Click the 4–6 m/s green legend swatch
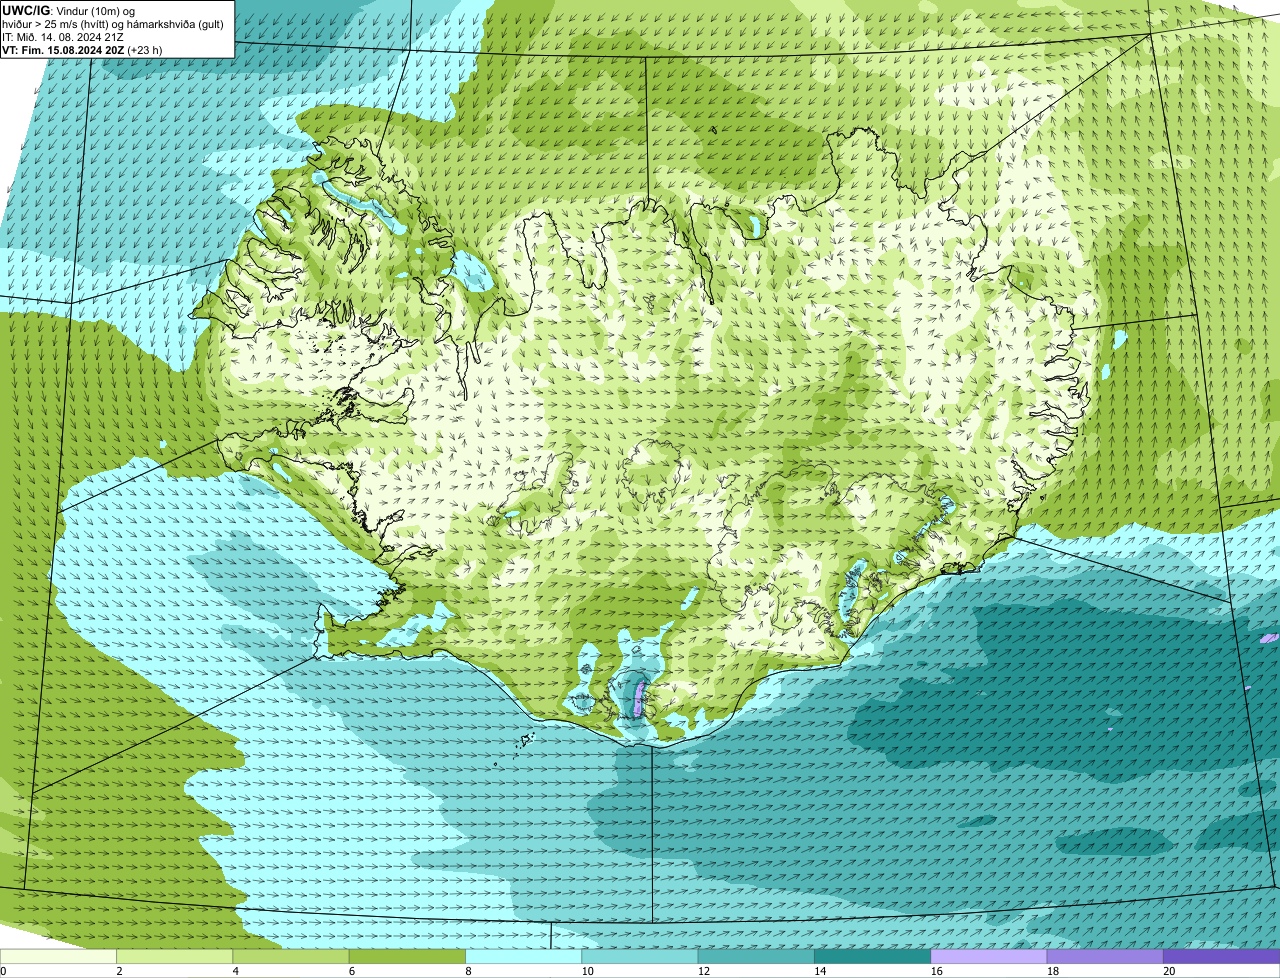Viewport: 1280px width, 978px height. pos(291,956)
